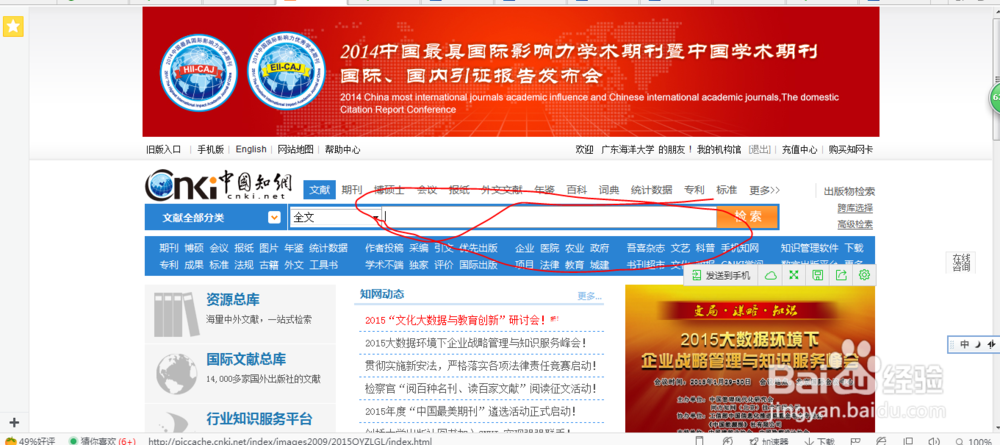Click 下载 in blue navigation bar
The height and width of the screenshot is (445, 1000).
(x=854, y=248)
